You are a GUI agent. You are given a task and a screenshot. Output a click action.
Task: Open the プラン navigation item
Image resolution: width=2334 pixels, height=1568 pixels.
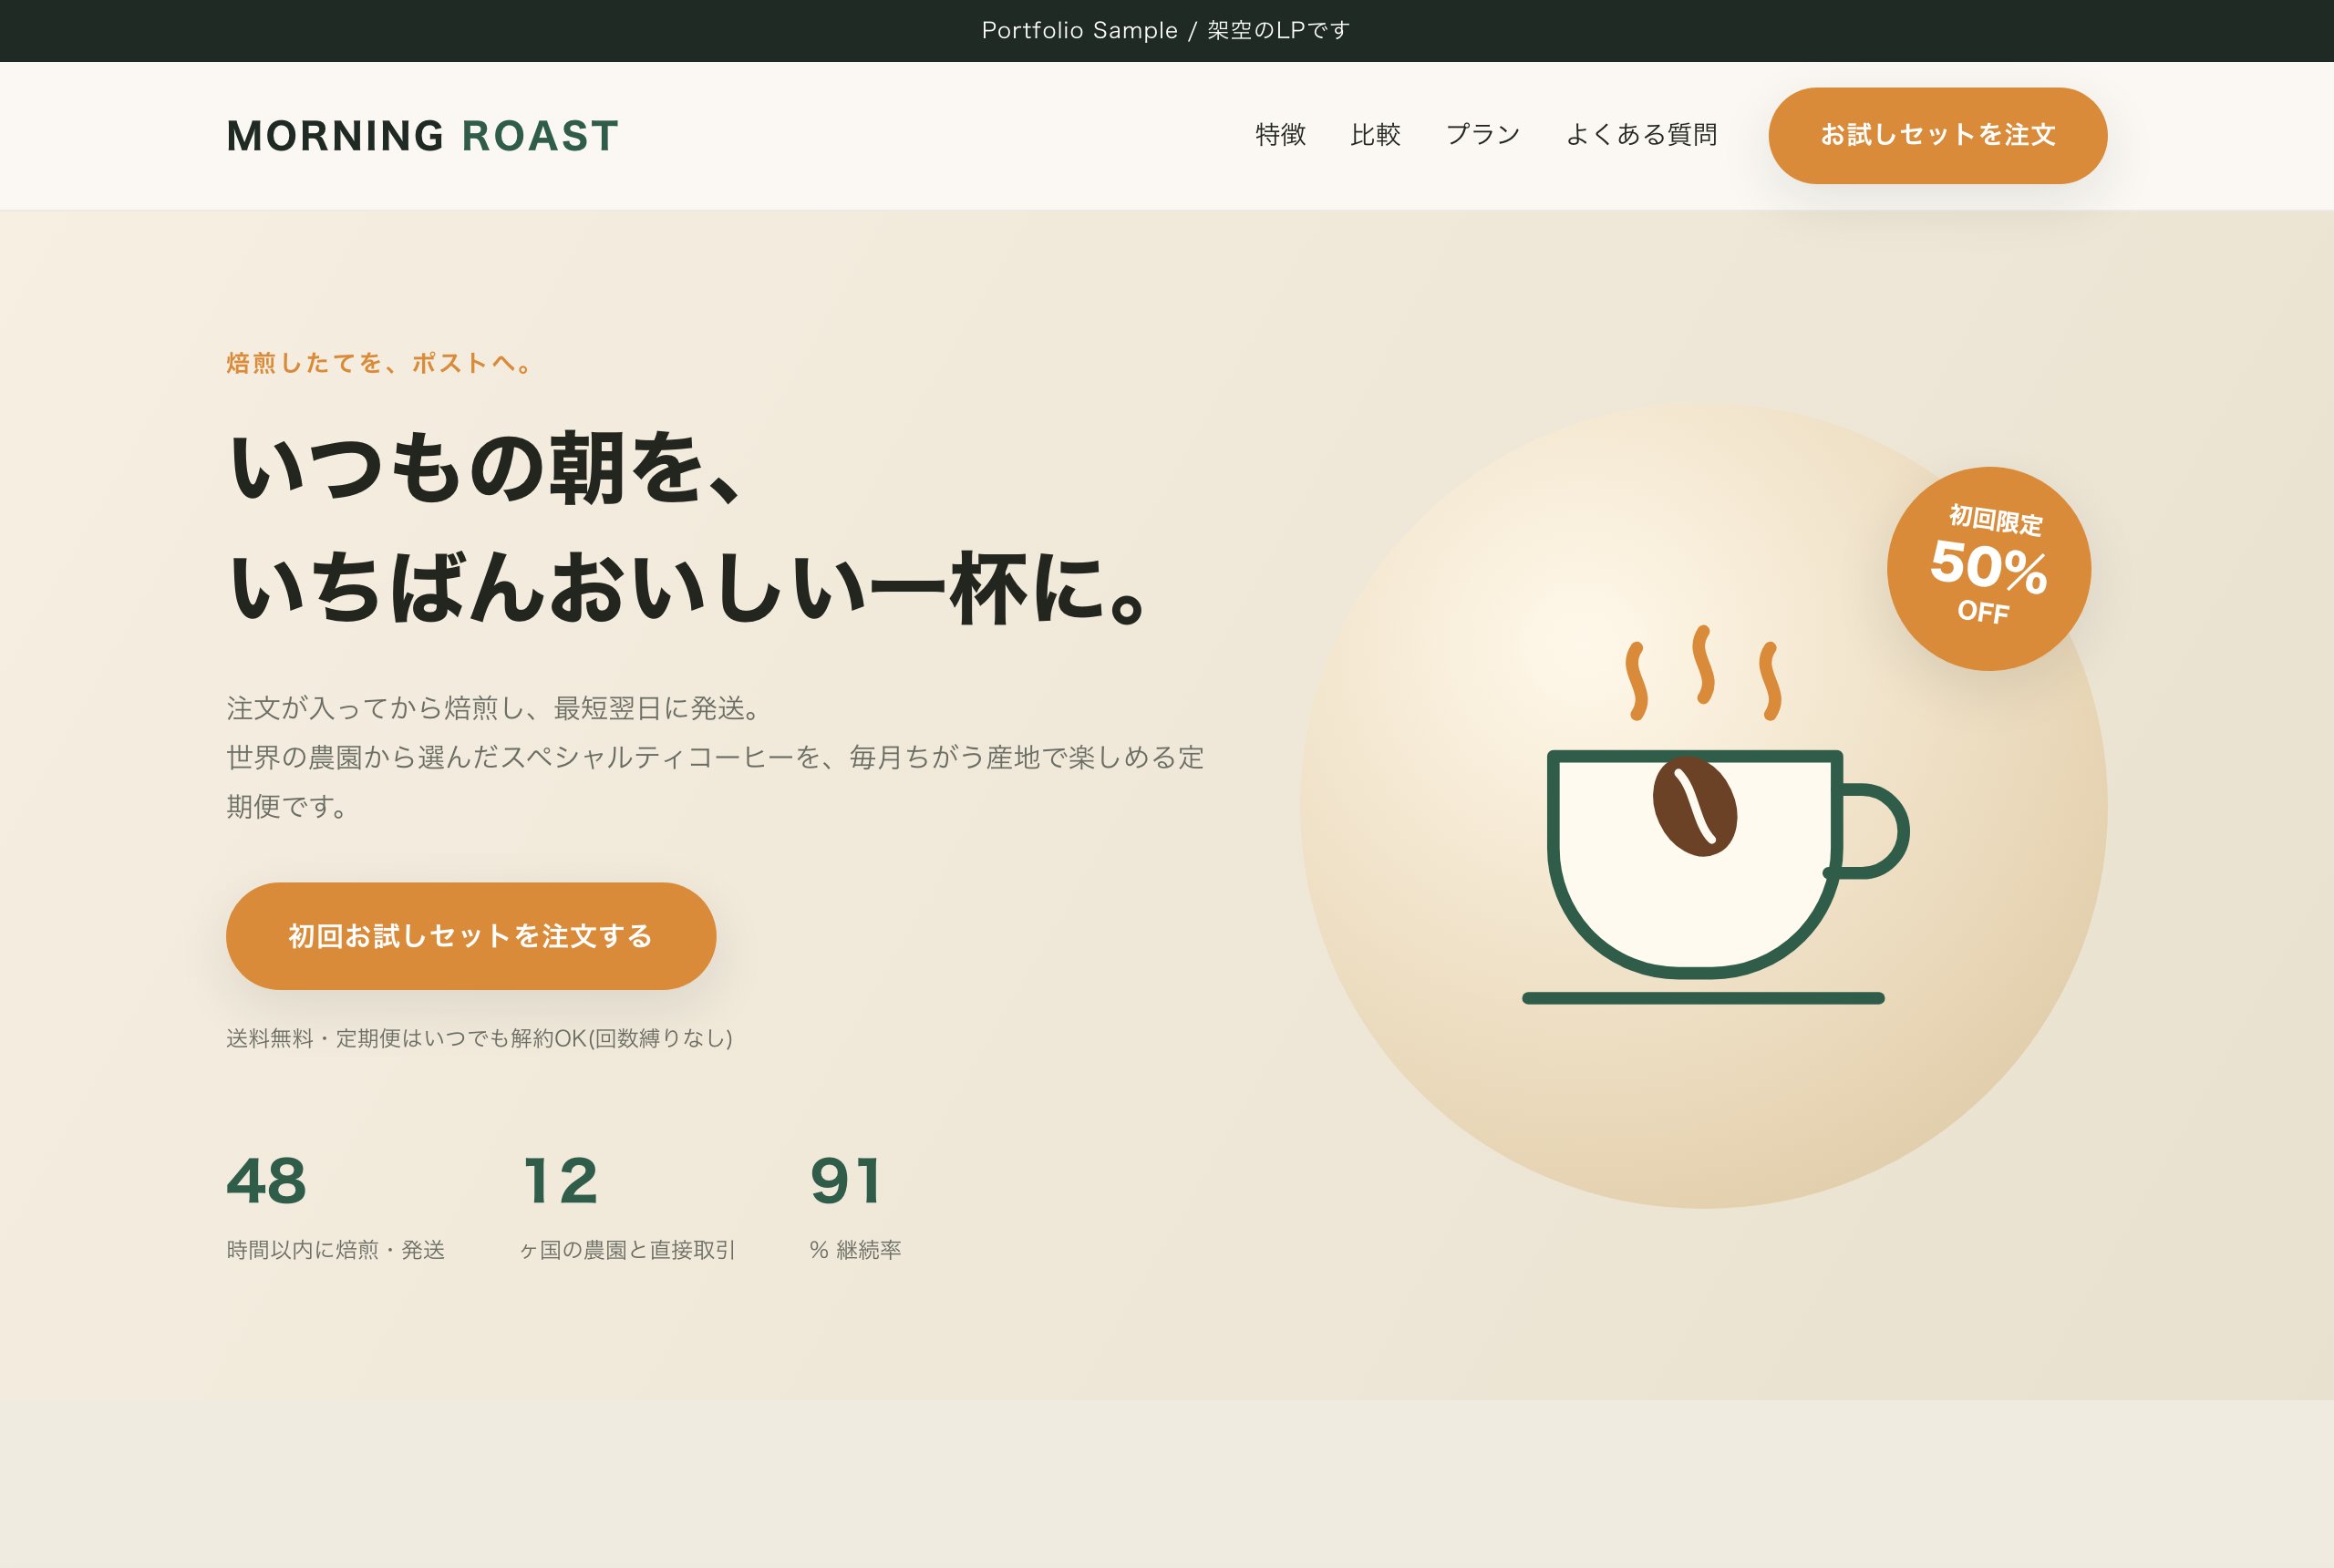pos(1483,135)
